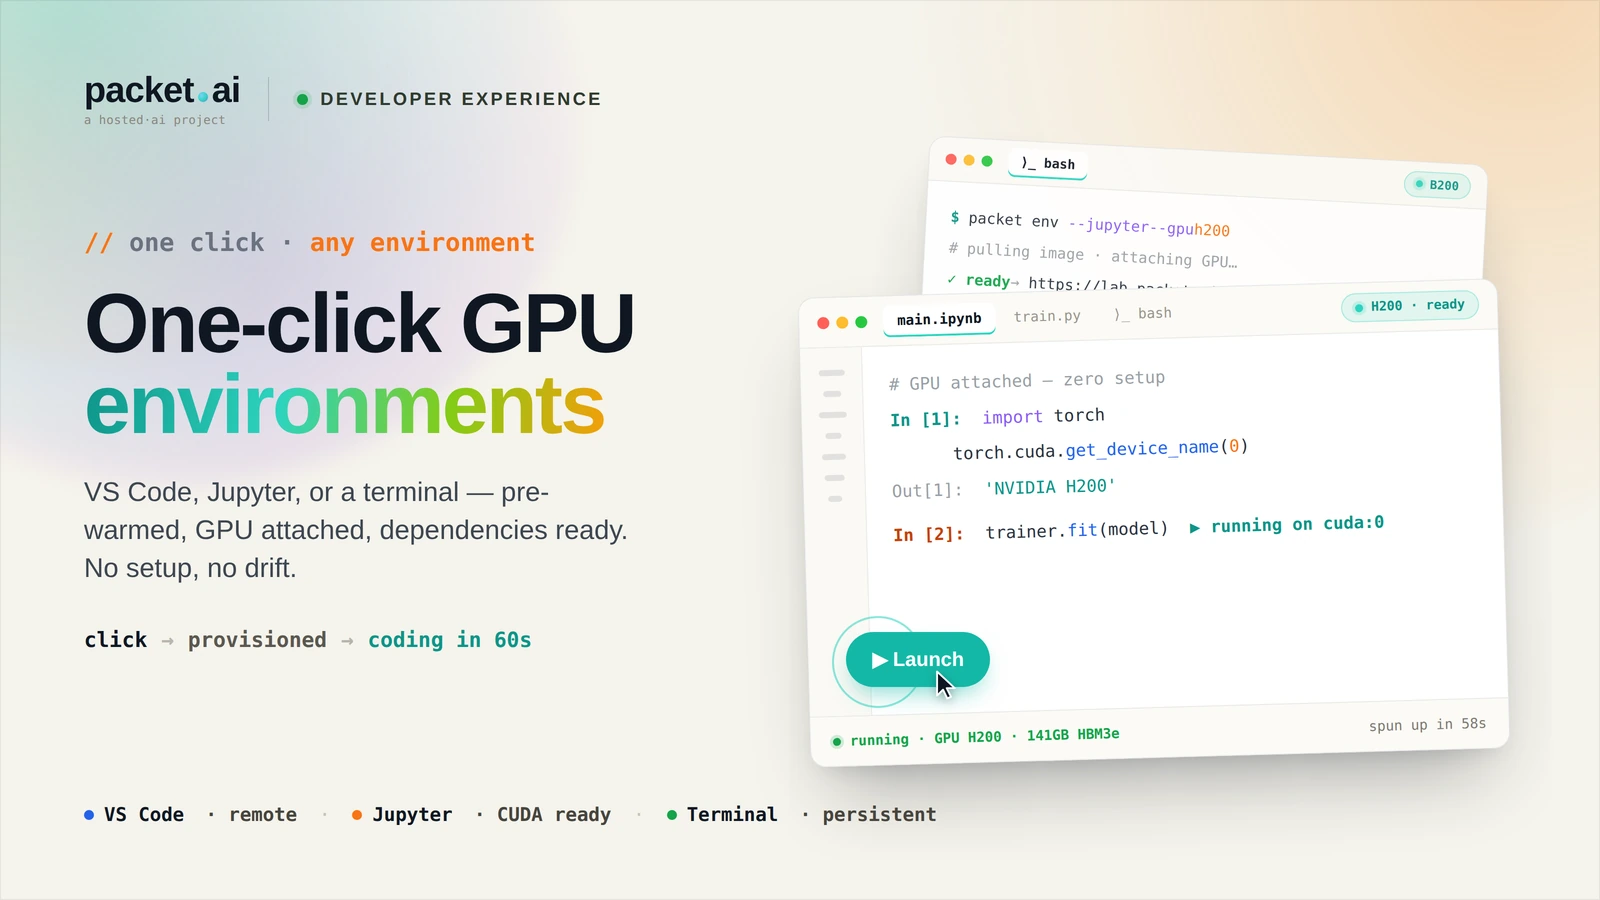Click the 'environments' gradient headline
The width and height of the screenshot is (1600, 900).
click(x=345, y=406)
